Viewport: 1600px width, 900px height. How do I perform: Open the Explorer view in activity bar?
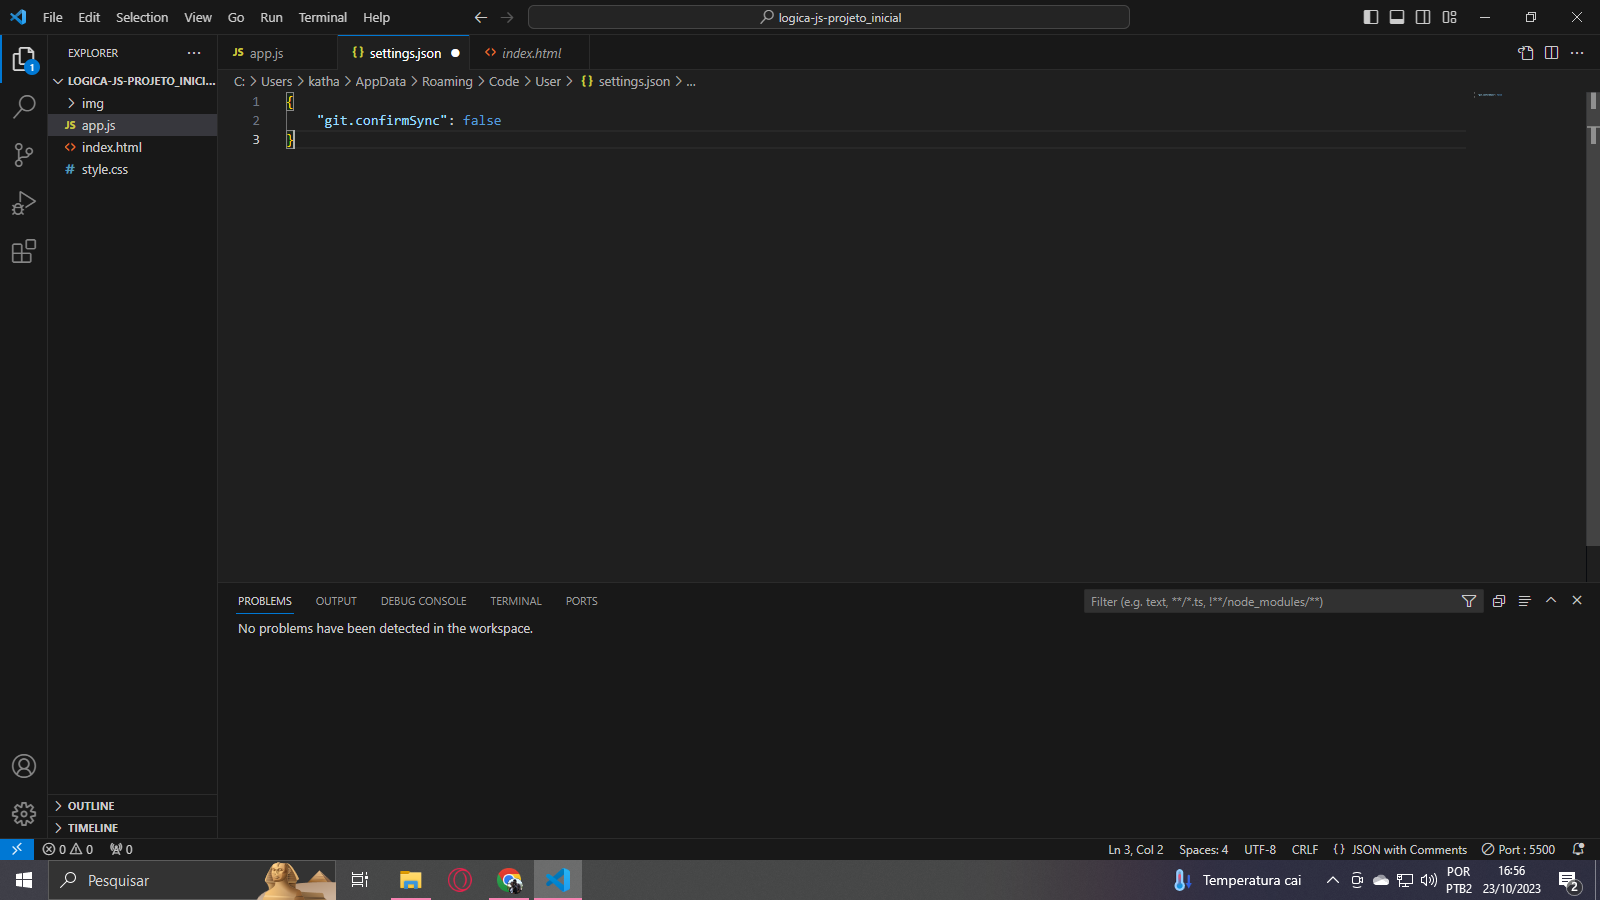[24, 59]
